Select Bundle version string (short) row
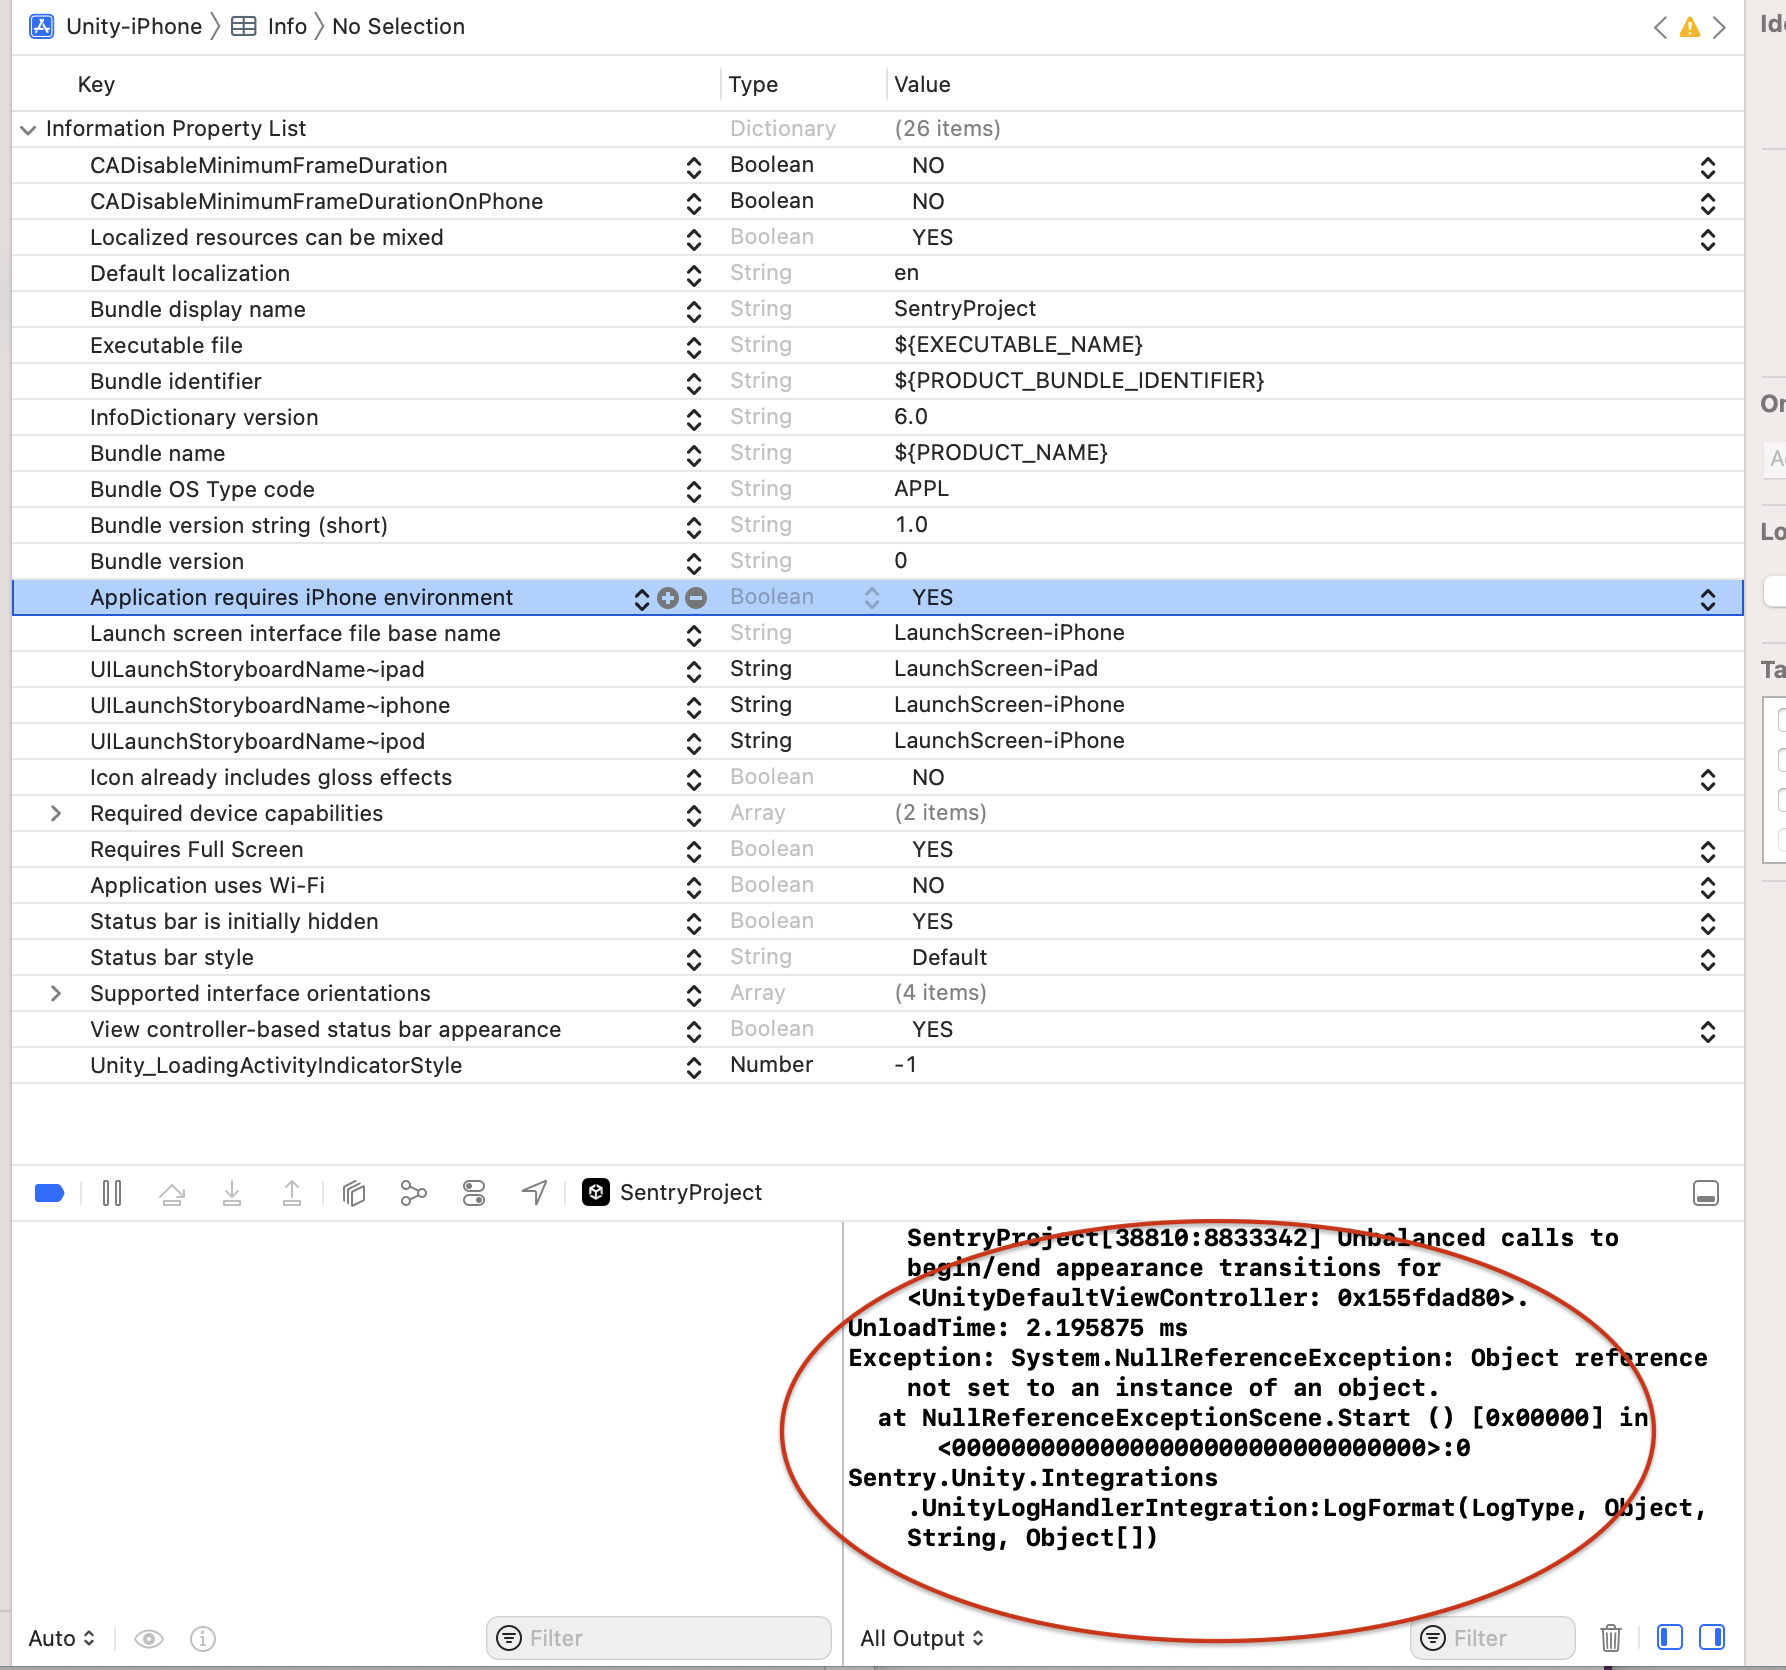This screenshot has width=1786, height=1670. click(877, 525)
